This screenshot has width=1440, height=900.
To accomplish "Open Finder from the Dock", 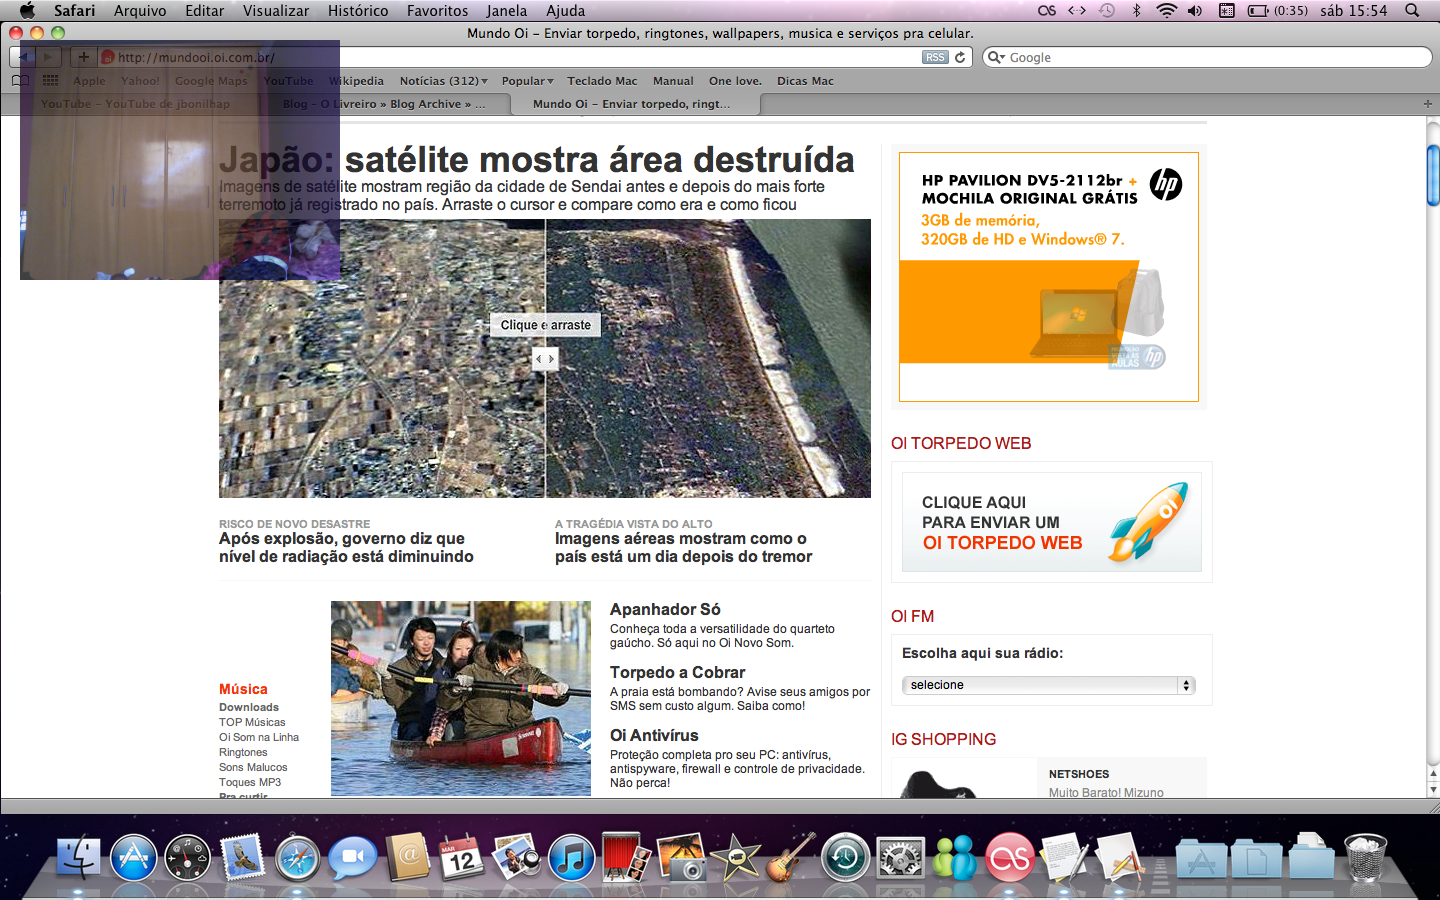I will point(78,858).
